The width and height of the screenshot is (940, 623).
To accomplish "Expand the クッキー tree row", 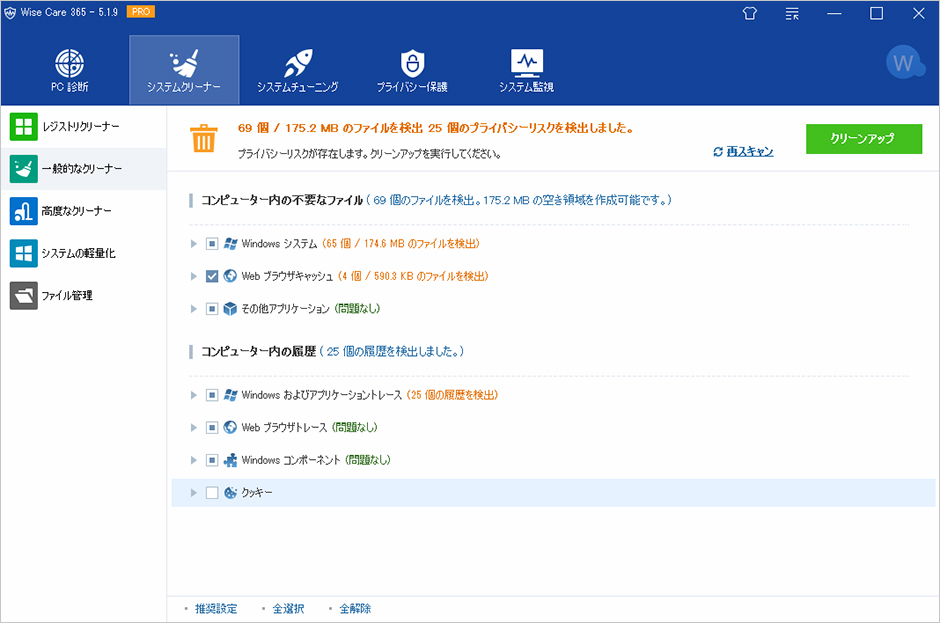I will [x=193, y=492].
